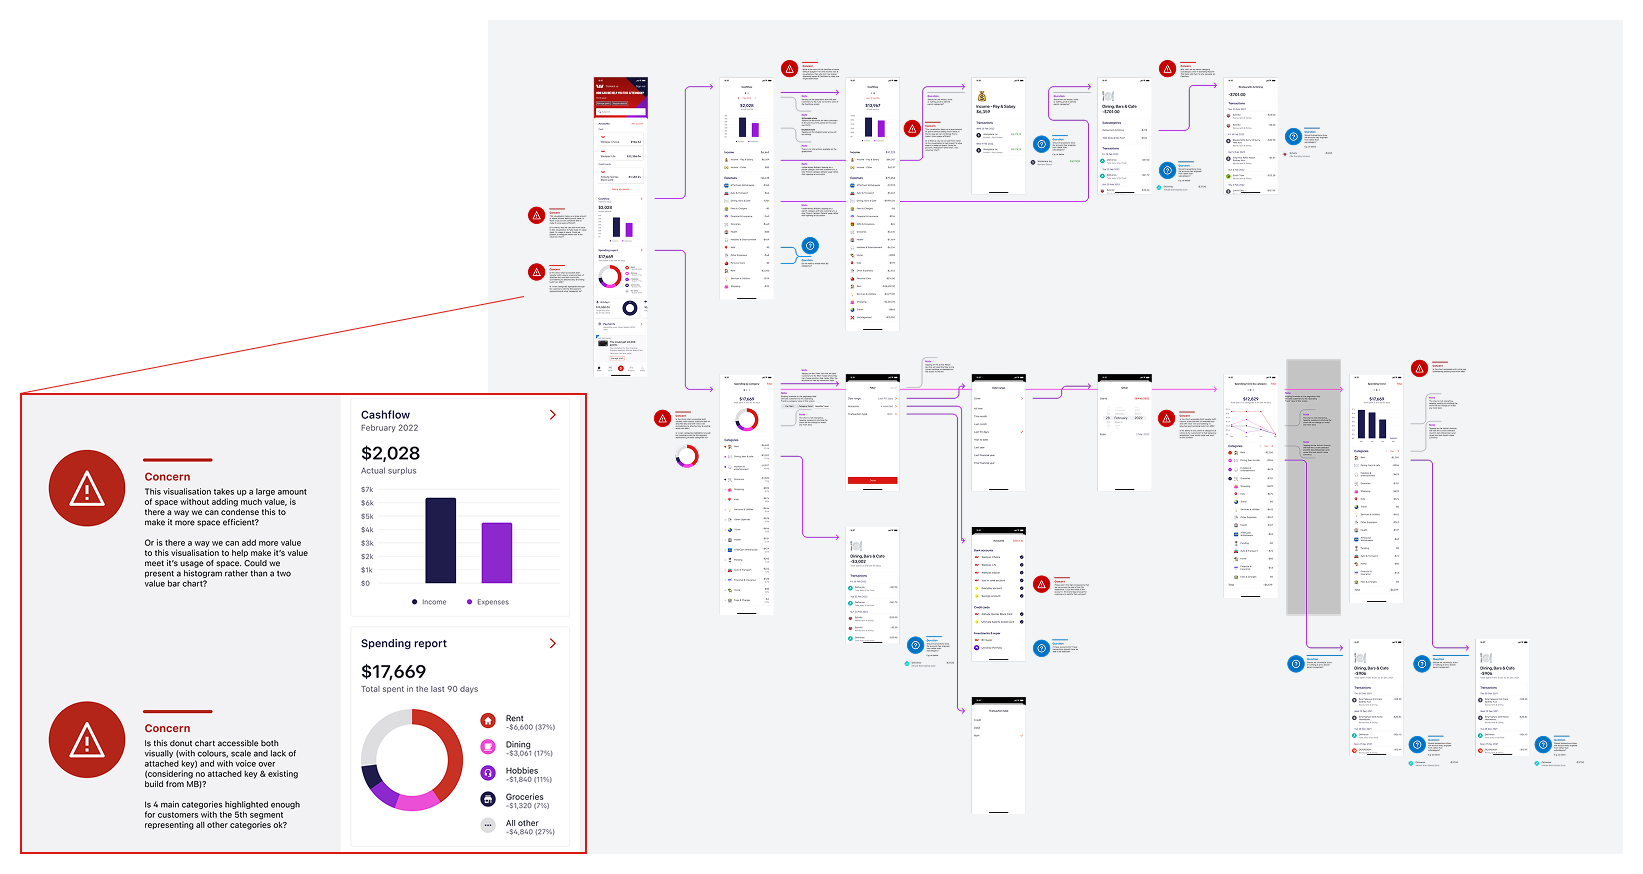The width and height of the screenshot is (1643, 874).
Task: Open the red Concern triangle beside the donut chart
Action: click(87, 741)
